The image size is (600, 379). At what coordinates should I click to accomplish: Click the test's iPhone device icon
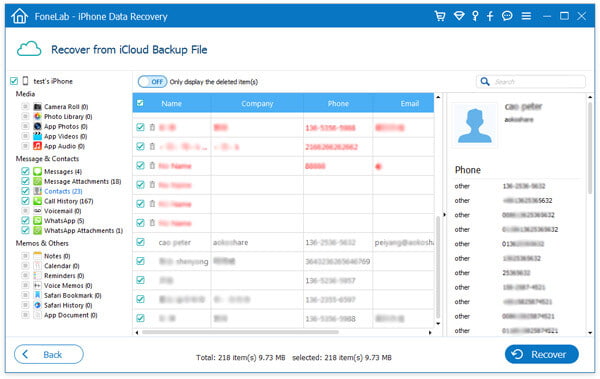25,81
